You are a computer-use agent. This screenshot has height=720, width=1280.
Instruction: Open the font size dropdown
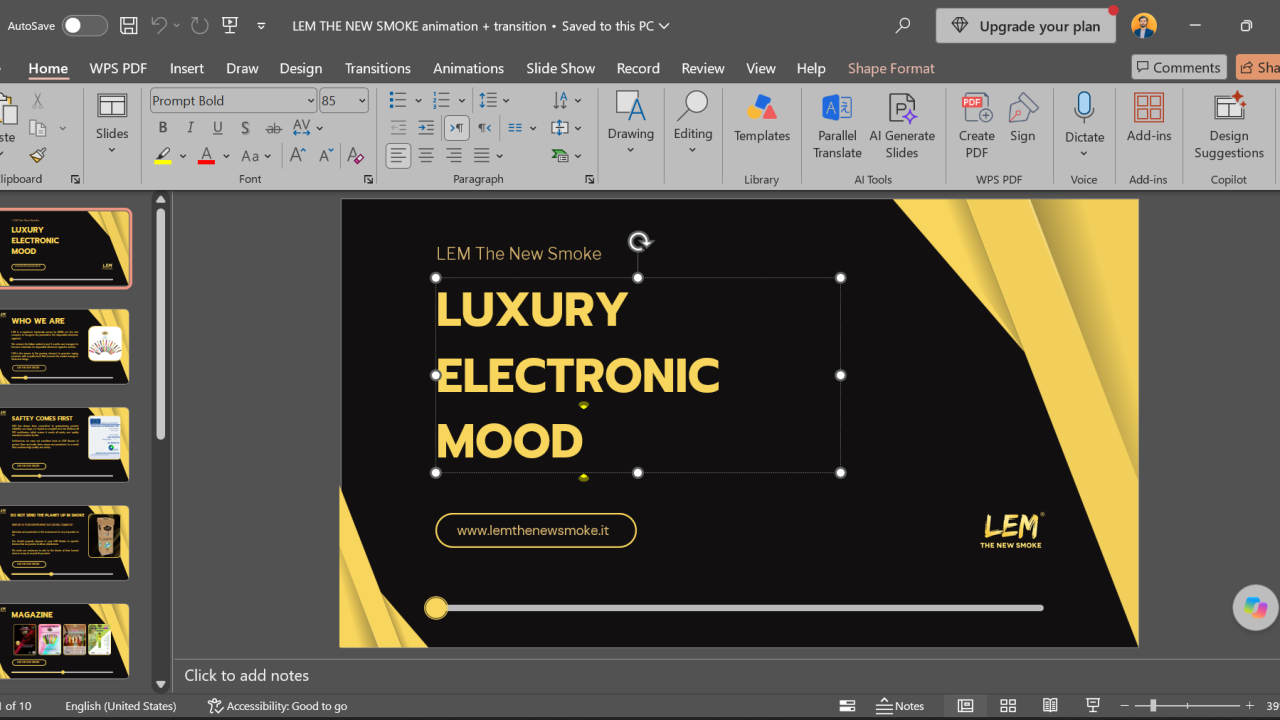[x=362, y=101]
